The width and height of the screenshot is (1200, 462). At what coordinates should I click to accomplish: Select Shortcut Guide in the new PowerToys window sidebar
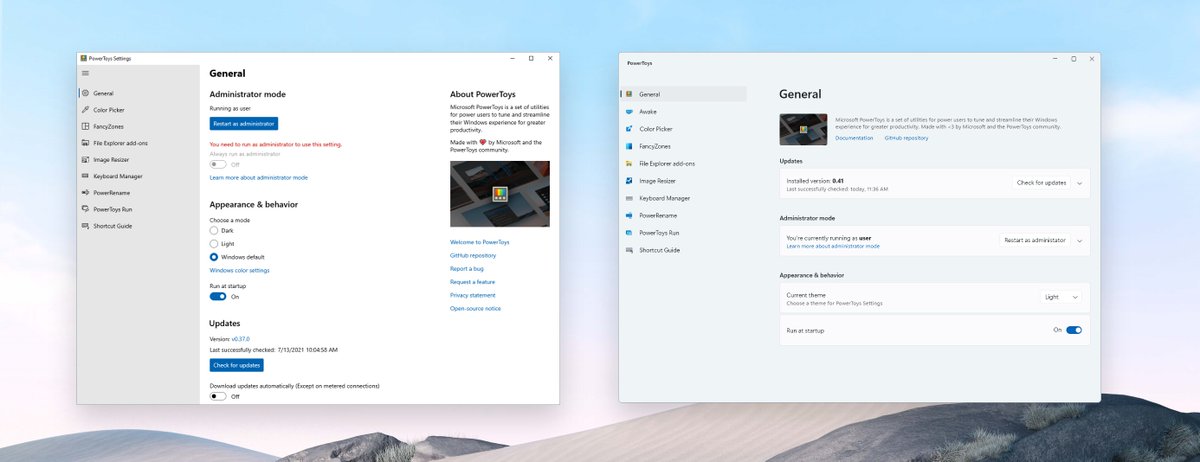[684, 250]
